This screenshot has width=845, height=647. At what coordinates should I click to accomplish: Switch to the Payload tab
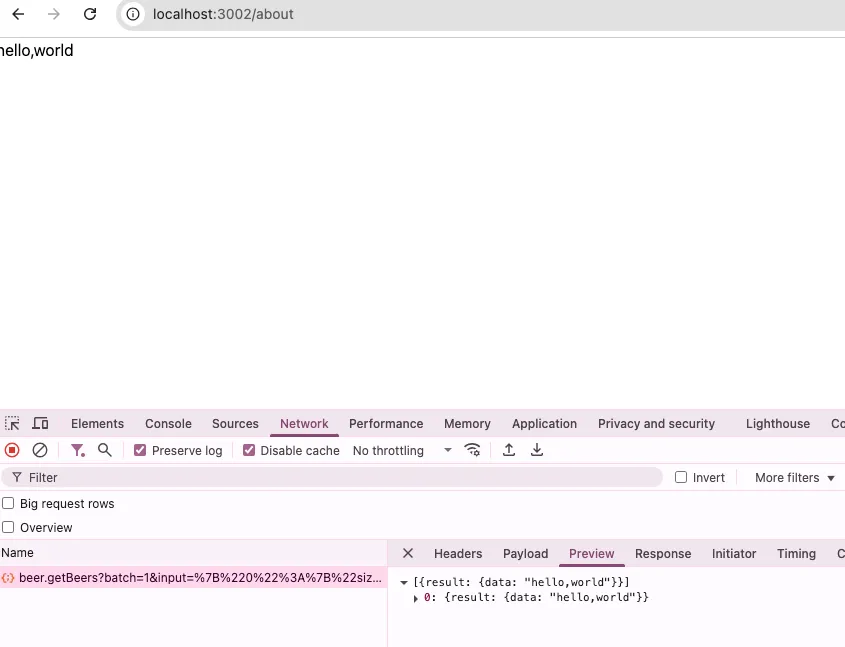pyautogui.click(x=525, y=554)
